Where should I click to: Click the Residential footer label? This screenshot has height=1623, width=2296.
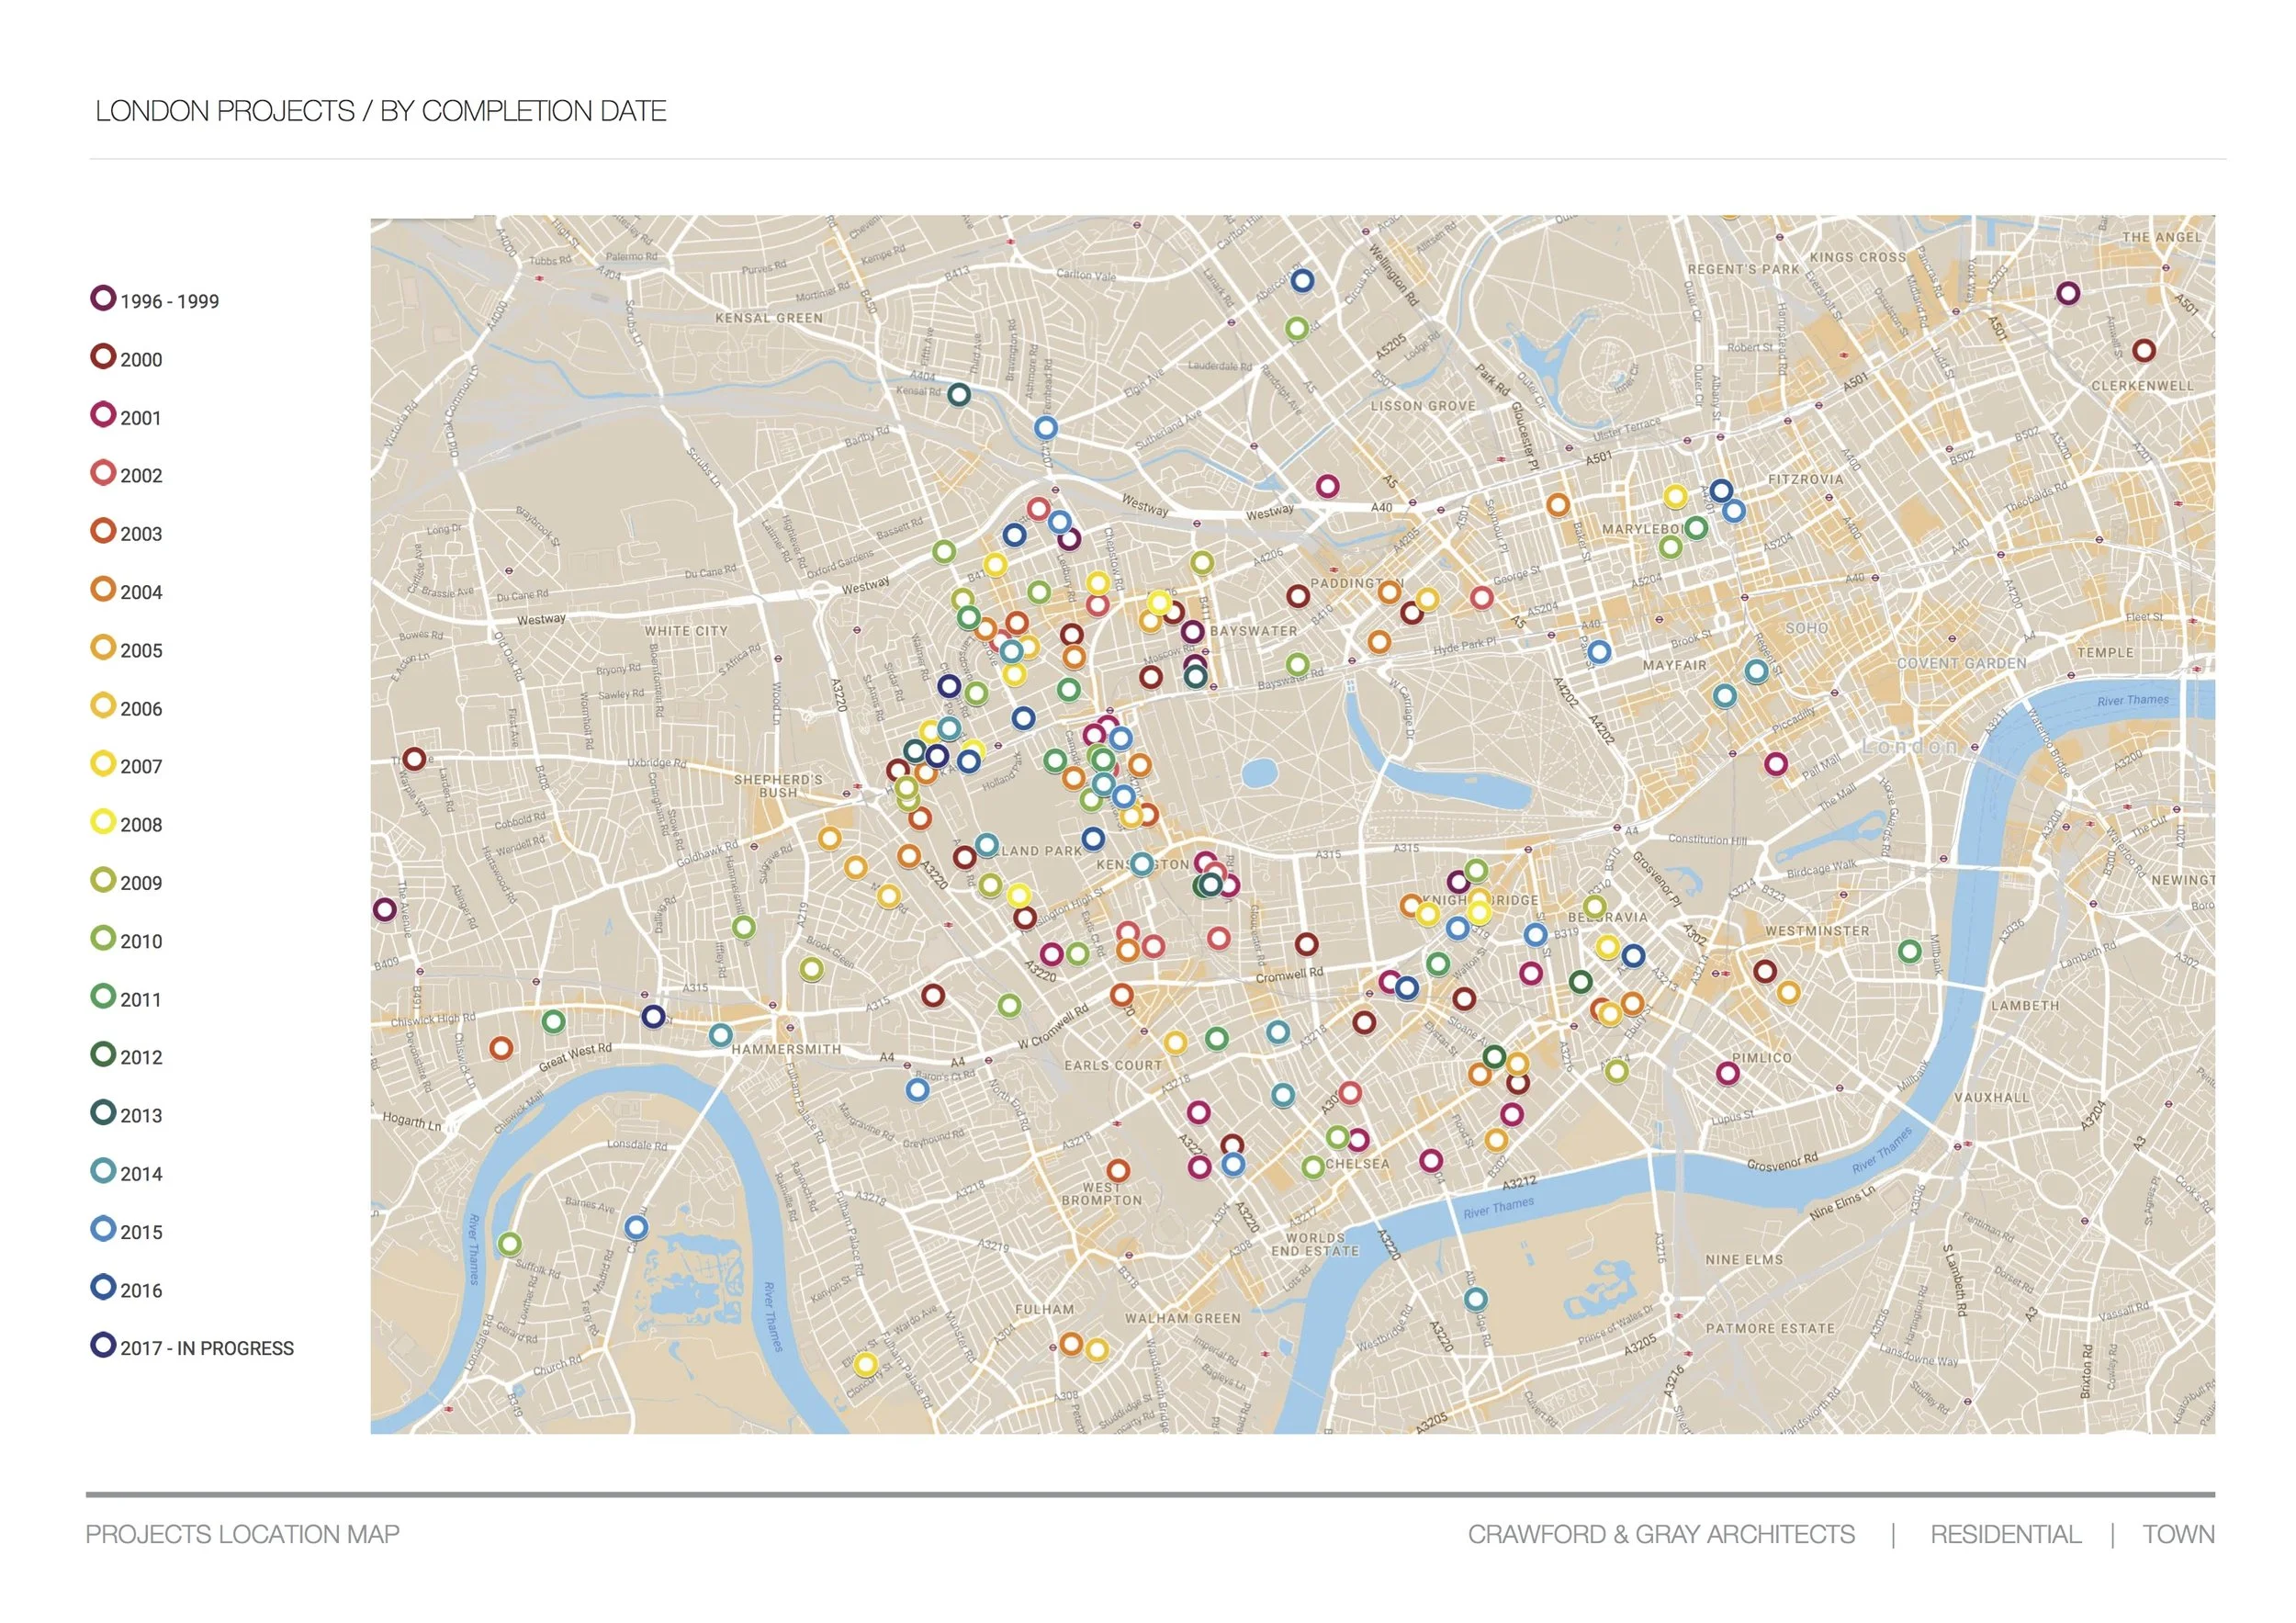point(2005,1535)
